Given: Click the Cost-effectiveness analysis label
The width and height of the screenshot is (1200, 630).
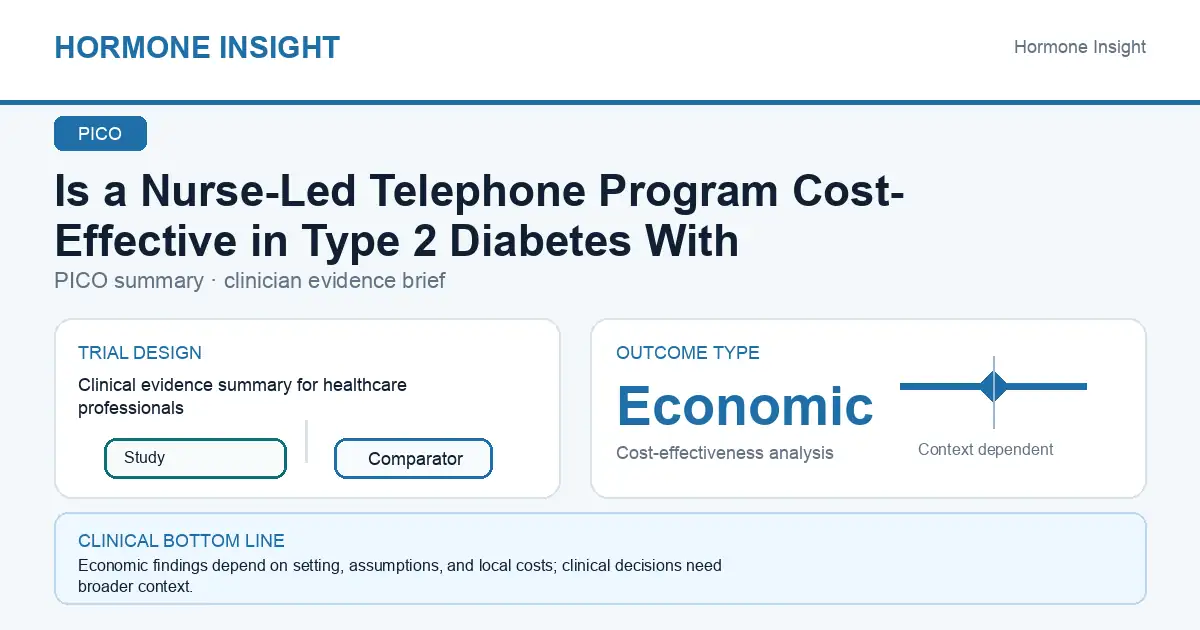Looking at the screenshot, I should (x=725, y=453).
